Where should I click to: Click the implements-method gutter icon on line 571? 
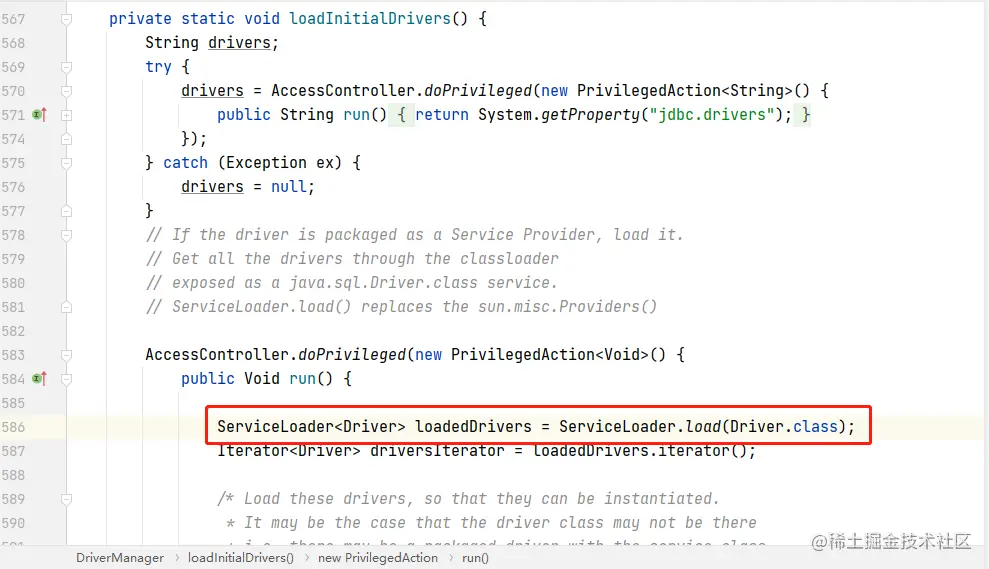click(40, 115)
